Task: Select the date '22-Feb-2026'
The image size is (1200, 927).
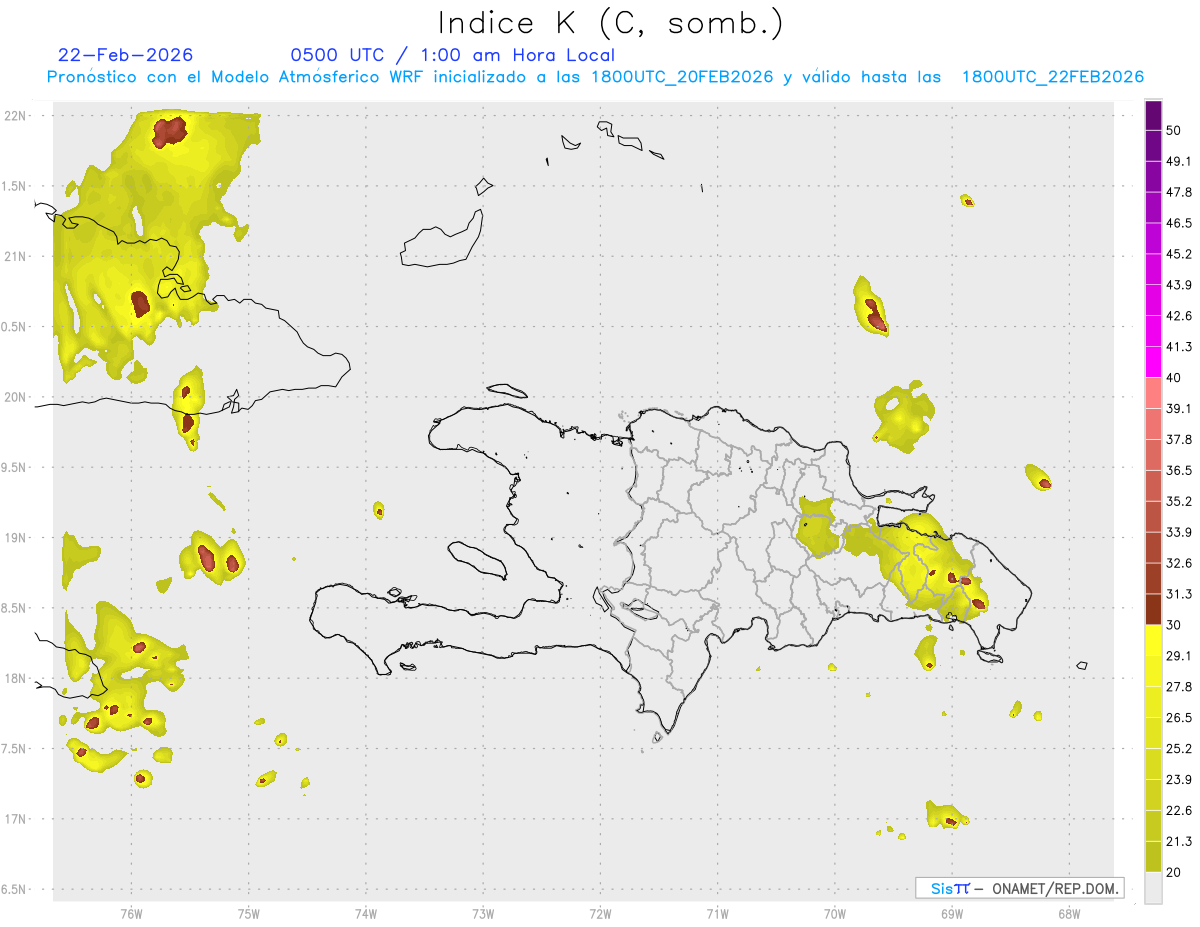Action: click(x=126, y=55)
